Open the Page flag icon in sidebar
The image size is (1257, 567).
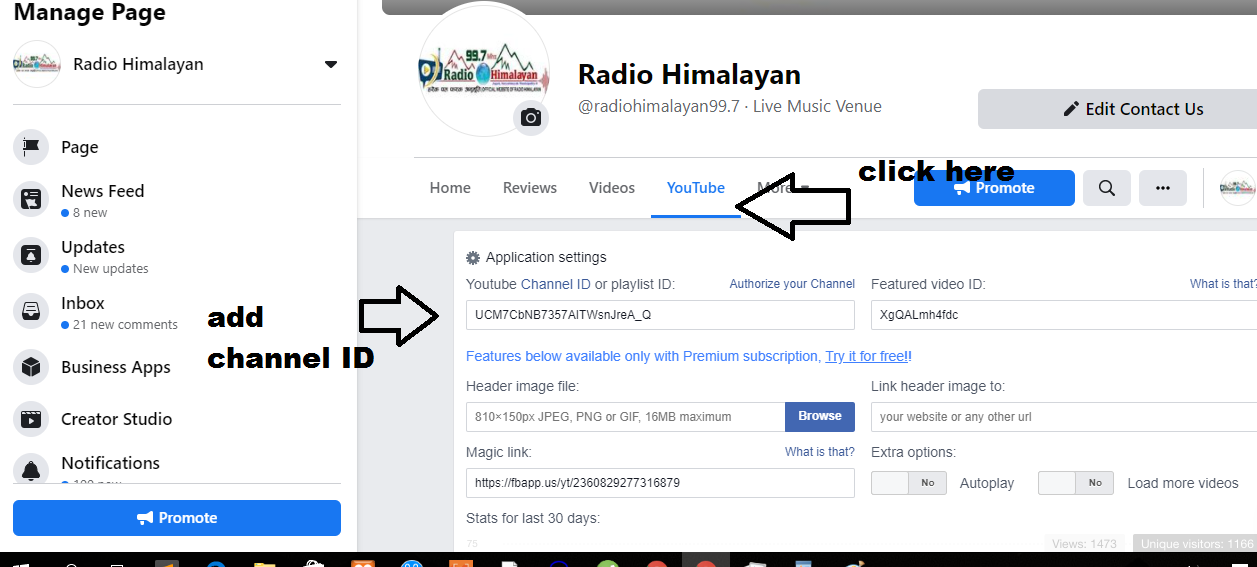pos(31,147)
